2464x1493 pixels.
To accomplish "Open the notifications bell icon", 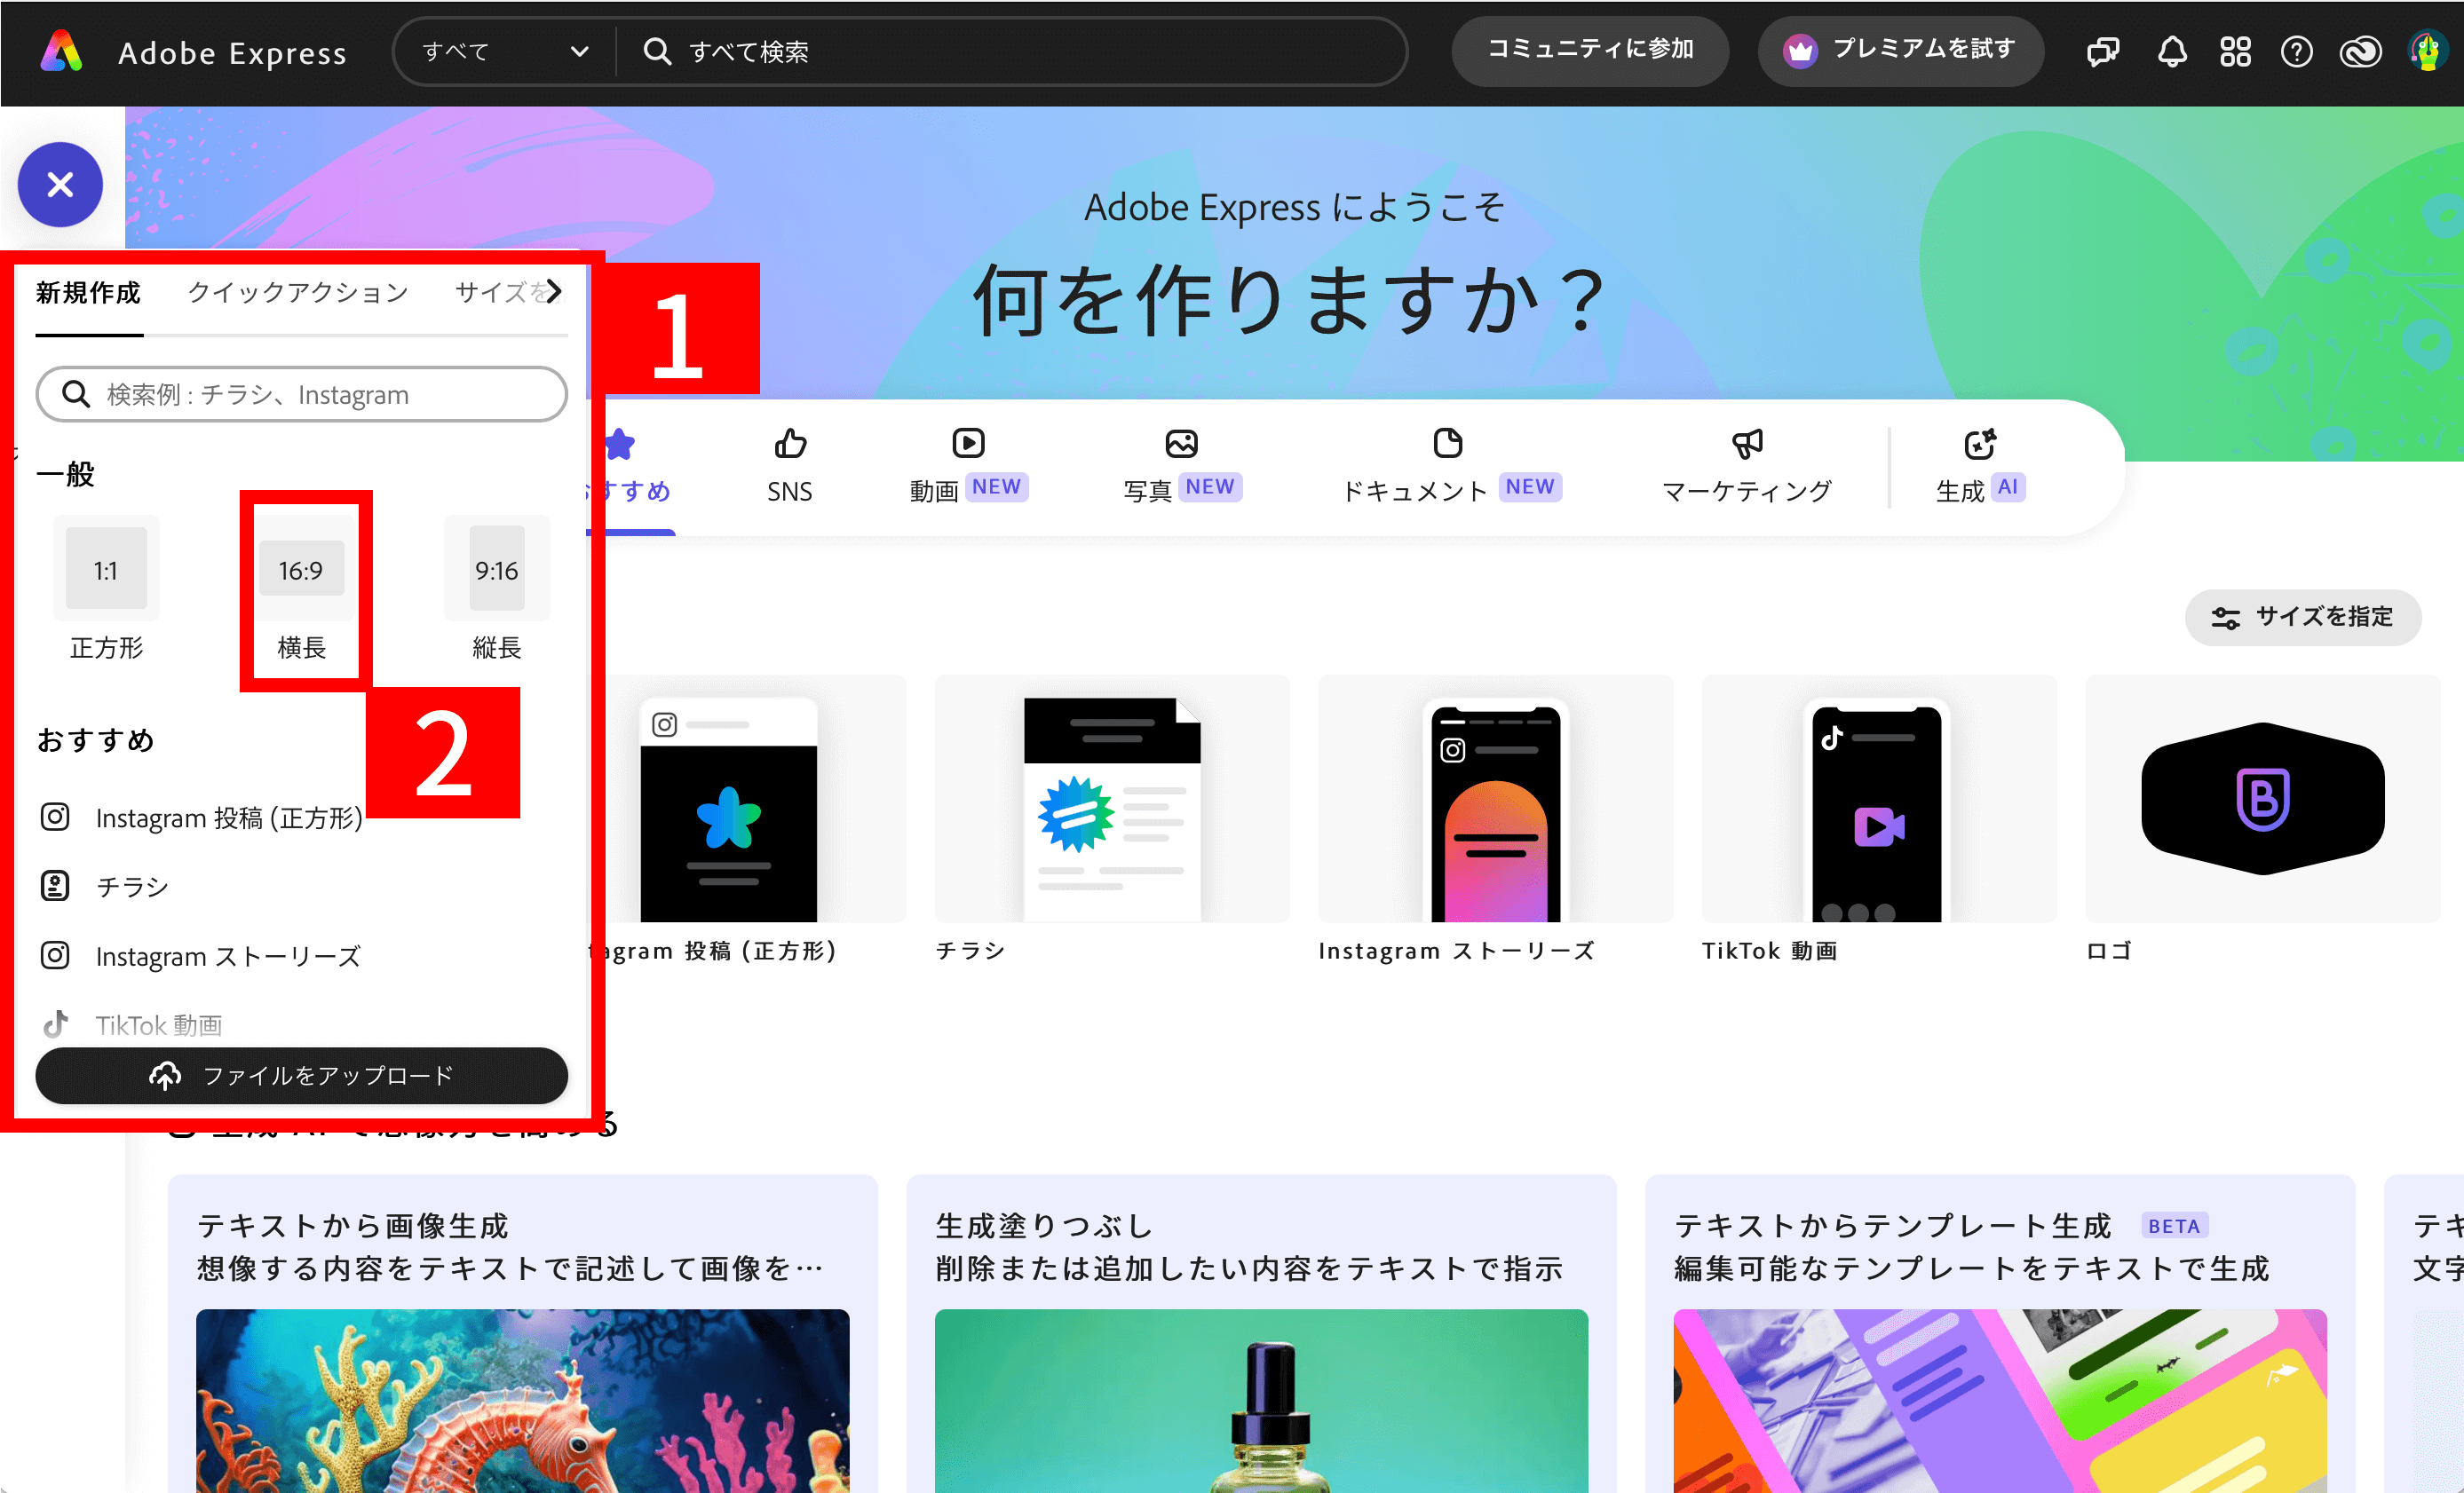I will [2172, 51].
